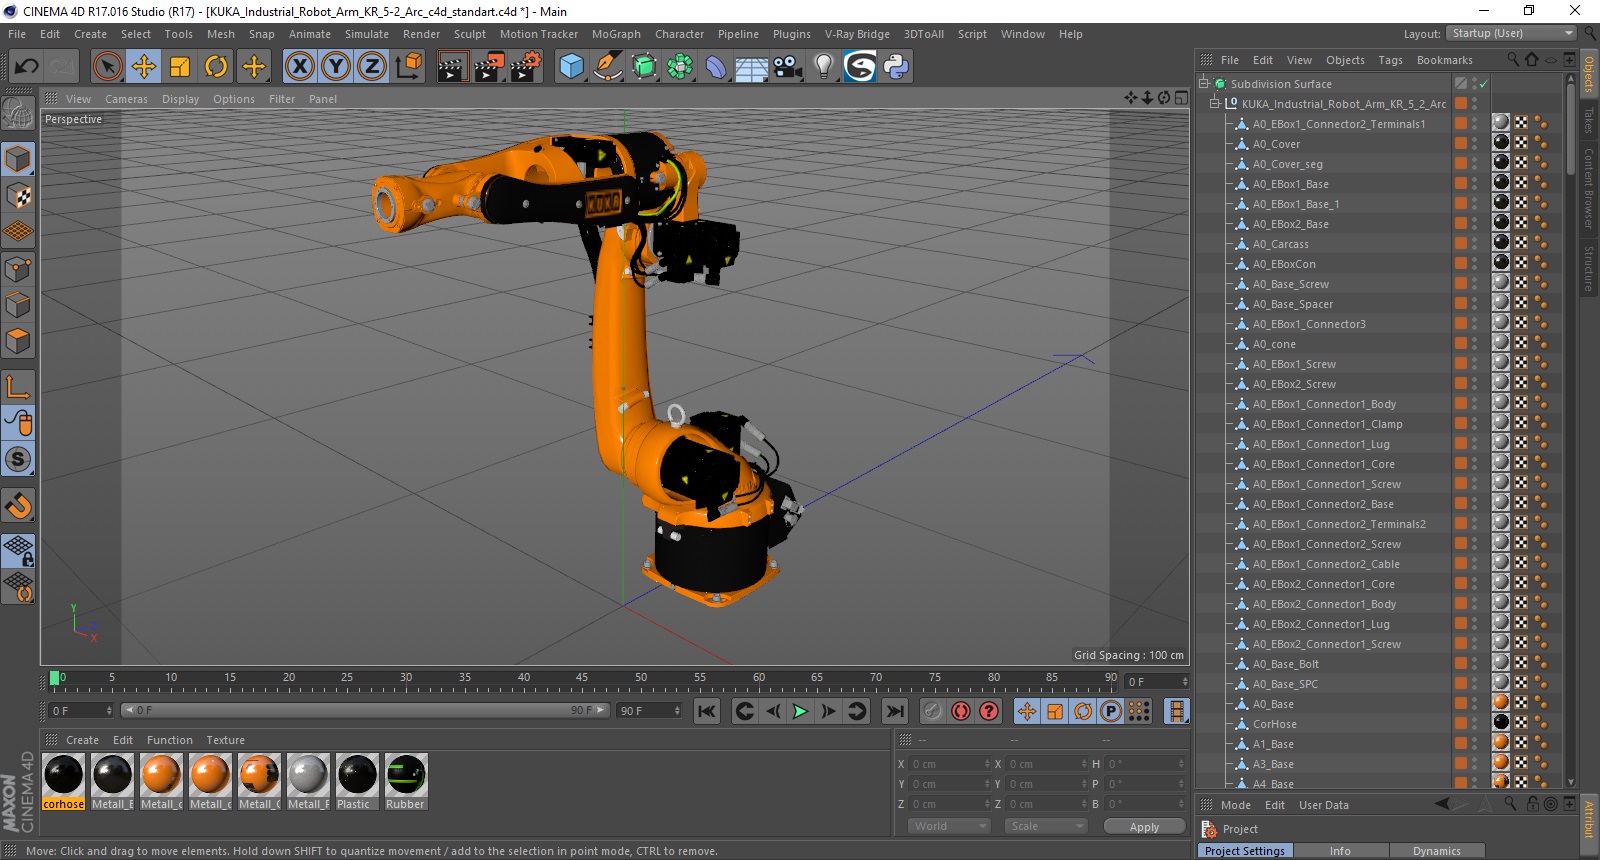1600x860 pixels.
Task: Add a Cube primitive object
Action: click(x=571, y=67)
